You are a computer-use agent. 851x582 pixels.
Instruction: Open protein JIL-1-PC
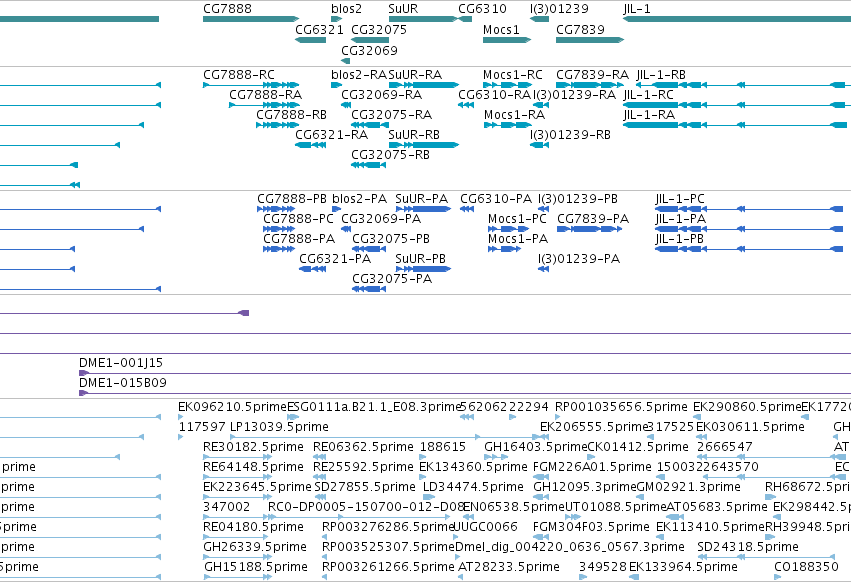[680, 199]
